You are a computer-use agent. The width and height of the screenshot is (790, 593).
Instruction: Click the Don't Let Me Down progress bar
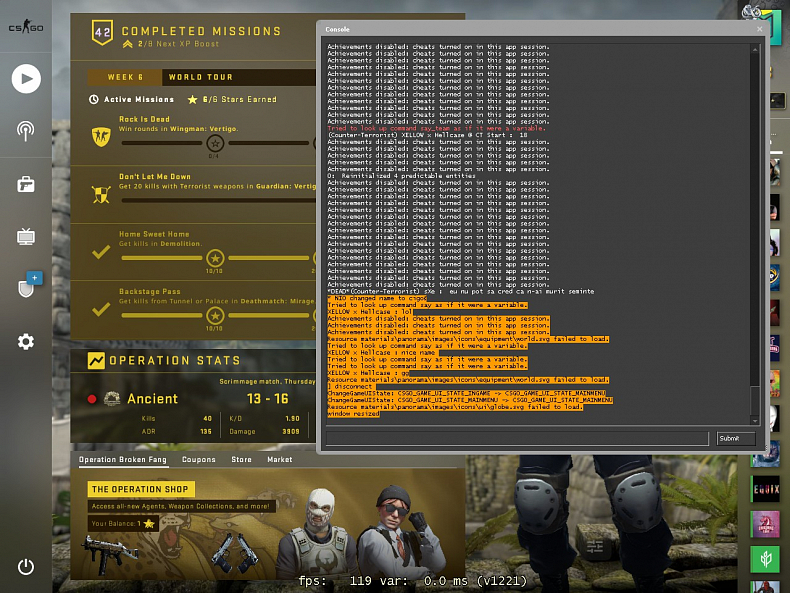218,201
